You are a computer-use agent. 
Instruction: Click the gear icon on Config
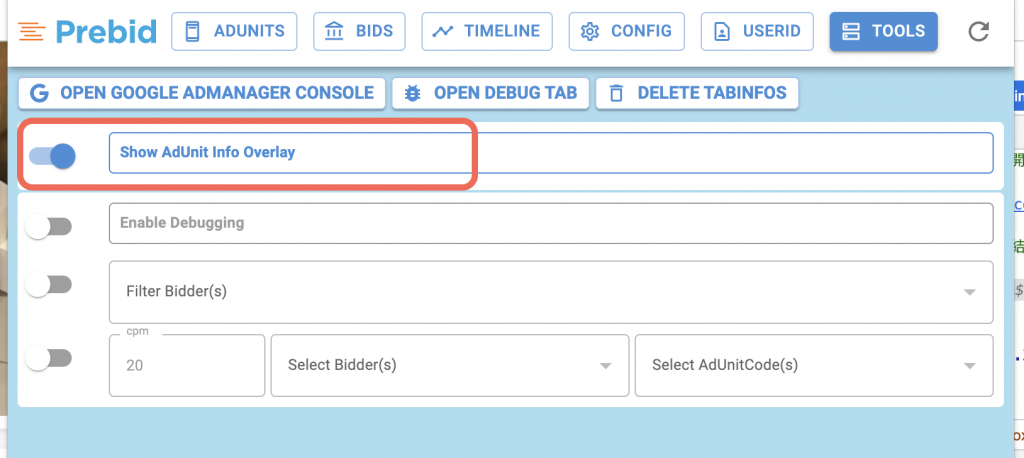(x=590, y=31)
